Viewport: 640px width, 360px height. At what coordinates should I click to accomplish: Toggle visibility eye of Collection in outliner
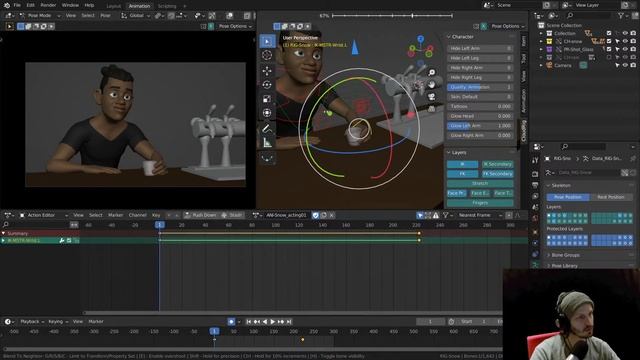point(625,33)
